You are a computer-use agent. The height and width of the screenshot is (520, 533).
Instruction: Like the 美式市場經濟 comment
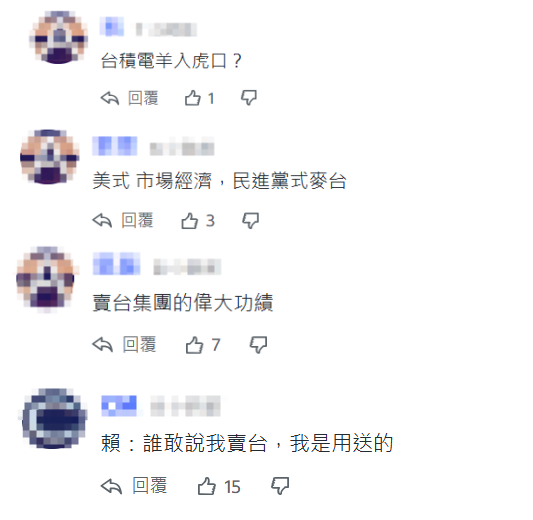[189, 221]
